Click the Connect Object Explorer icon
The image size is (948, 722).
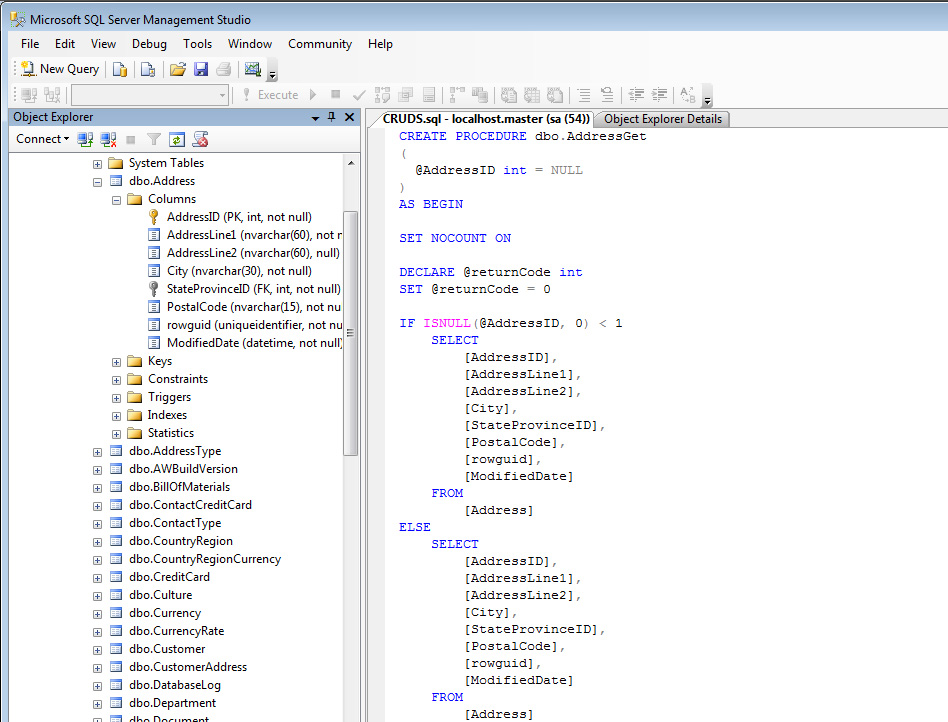coord(86,139)
